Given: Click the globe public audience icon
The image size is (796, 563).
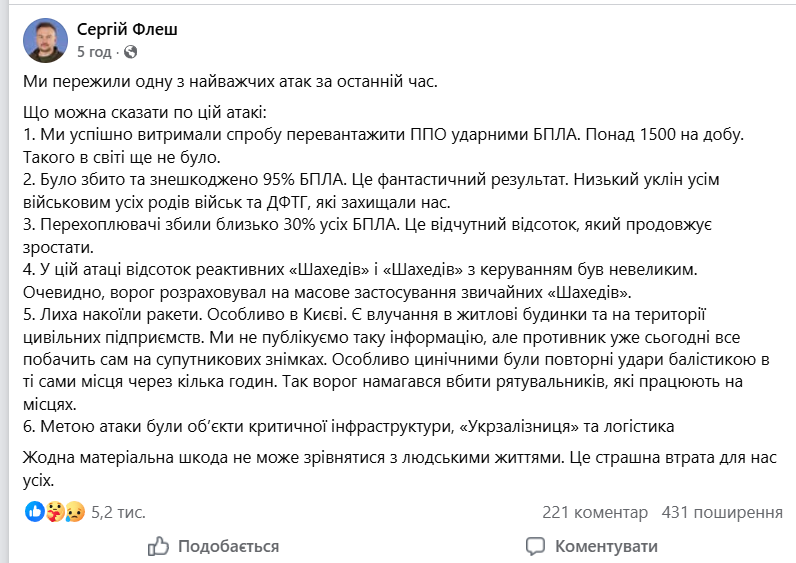Looking at the screenshot, I should pyautogui.click(x=130, y=52).
